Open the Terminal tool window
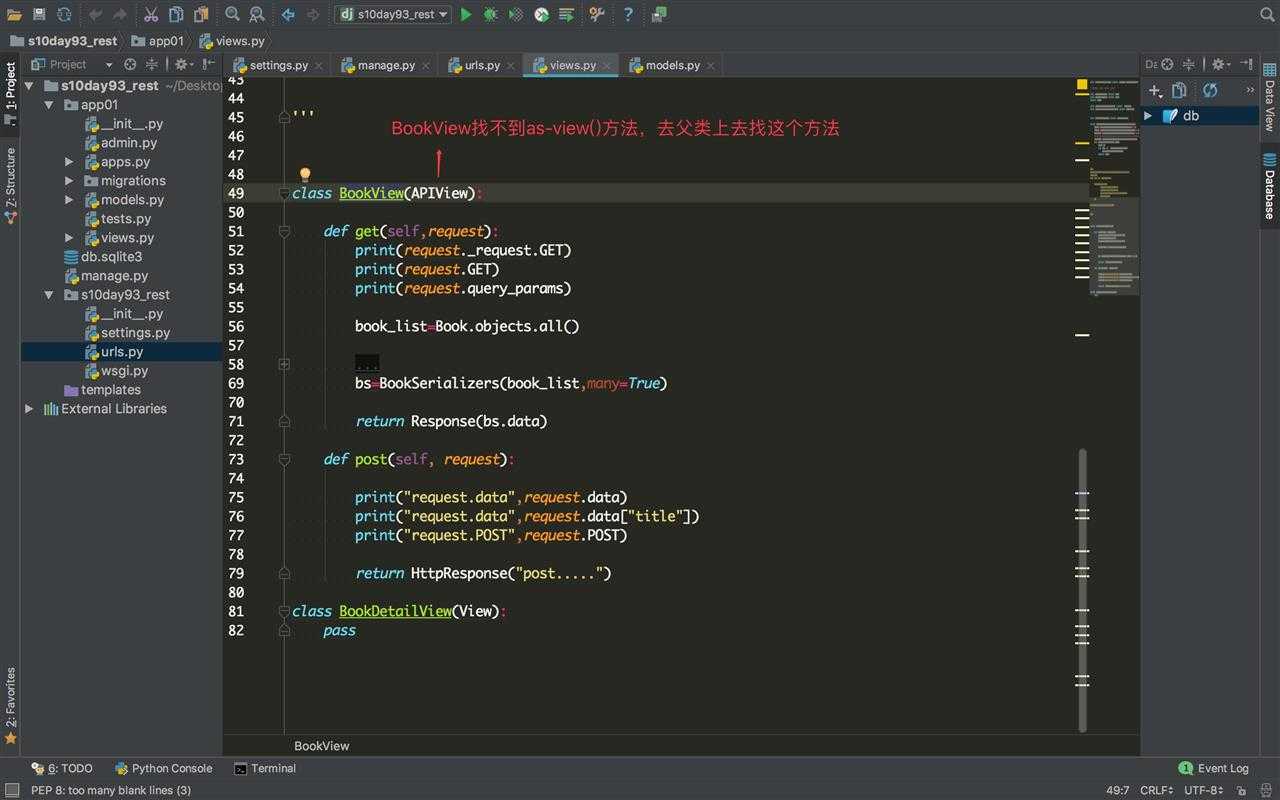The width and height of the screenshot is (1280, 800). coord(265,769)
